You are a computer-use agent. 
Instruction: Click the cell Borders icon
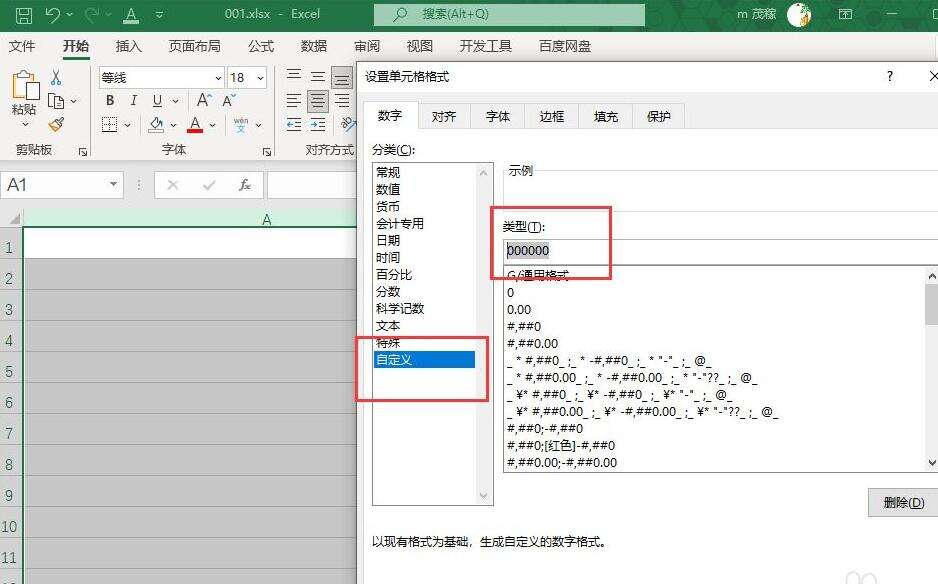point(110,125)
